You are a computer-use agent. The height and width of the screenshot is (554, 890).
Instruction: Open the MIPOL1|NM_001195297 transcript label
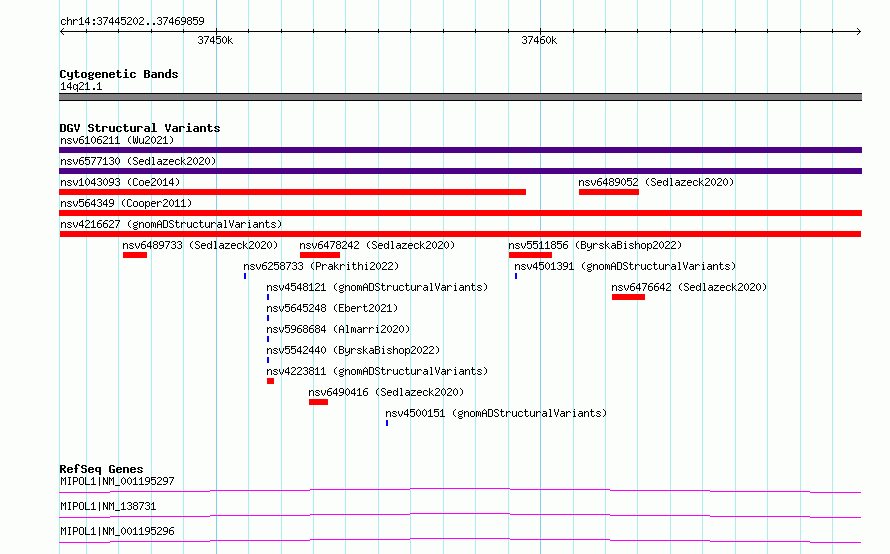point(117,481)
